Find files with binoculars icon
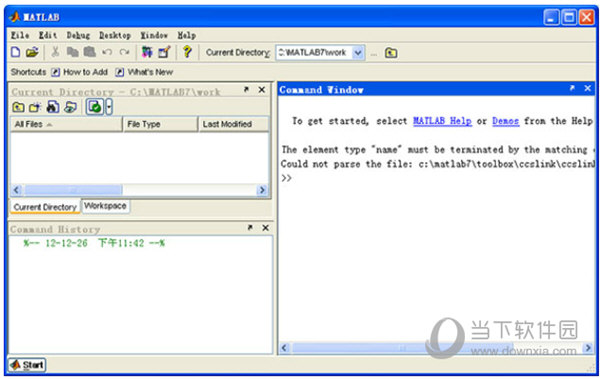This screenshot has width=600, height=379. pos(53,107)
